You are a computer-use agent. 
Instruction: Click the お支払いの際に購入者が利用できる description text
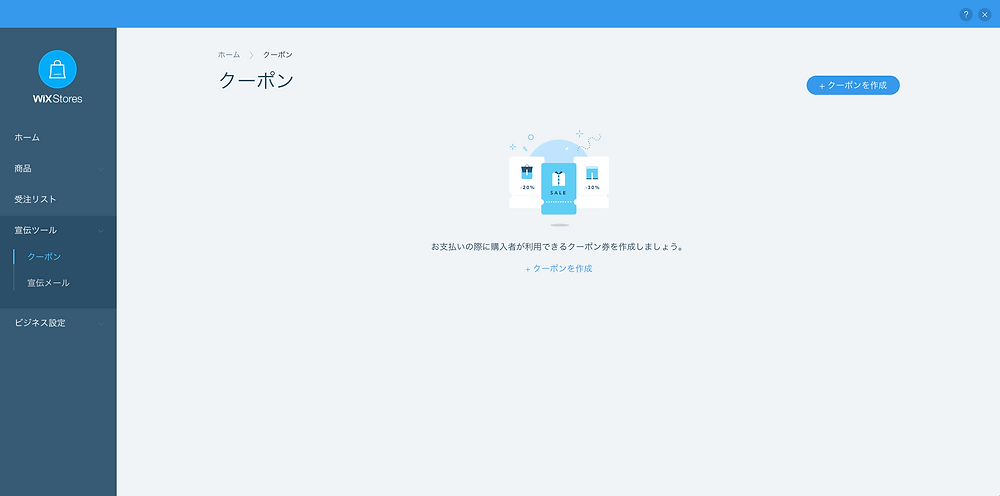coord(557,246)
